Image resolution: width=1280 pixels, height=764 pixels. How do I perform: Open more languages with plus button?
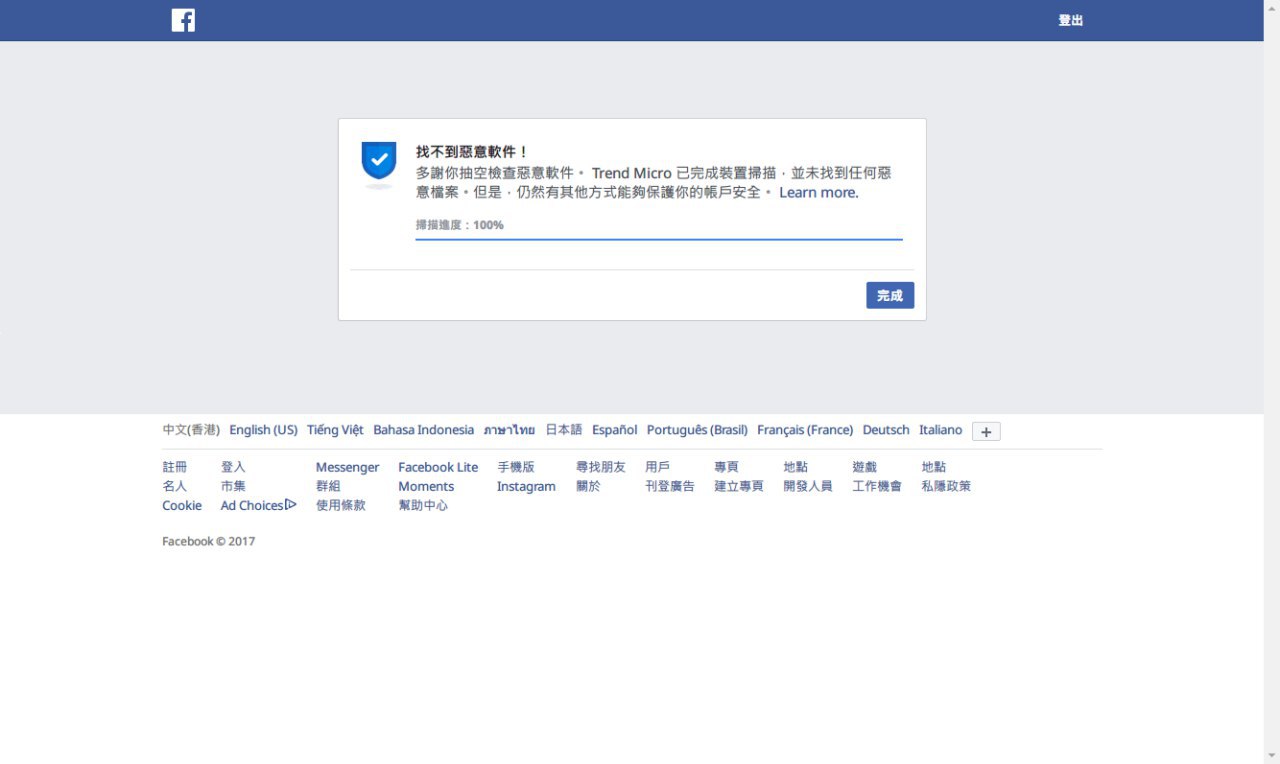coord(986,431)
